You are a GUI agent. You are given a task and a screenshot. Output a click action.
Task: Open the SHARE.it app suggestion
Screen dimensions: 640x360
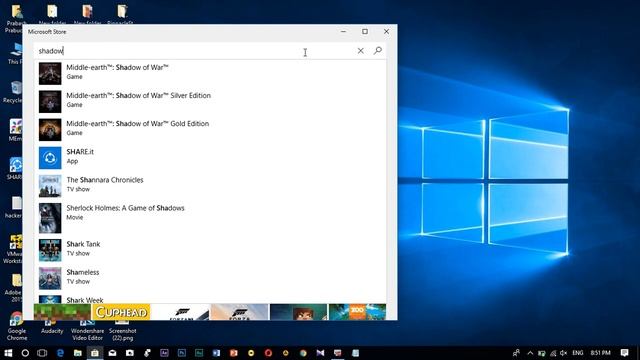pos(210,158)
